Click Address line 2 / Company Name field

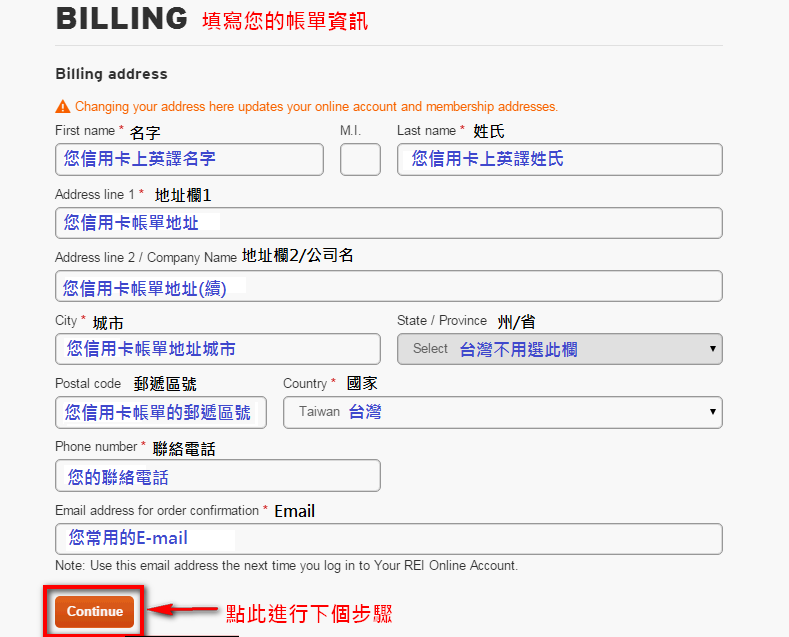[x=389, y=286]
